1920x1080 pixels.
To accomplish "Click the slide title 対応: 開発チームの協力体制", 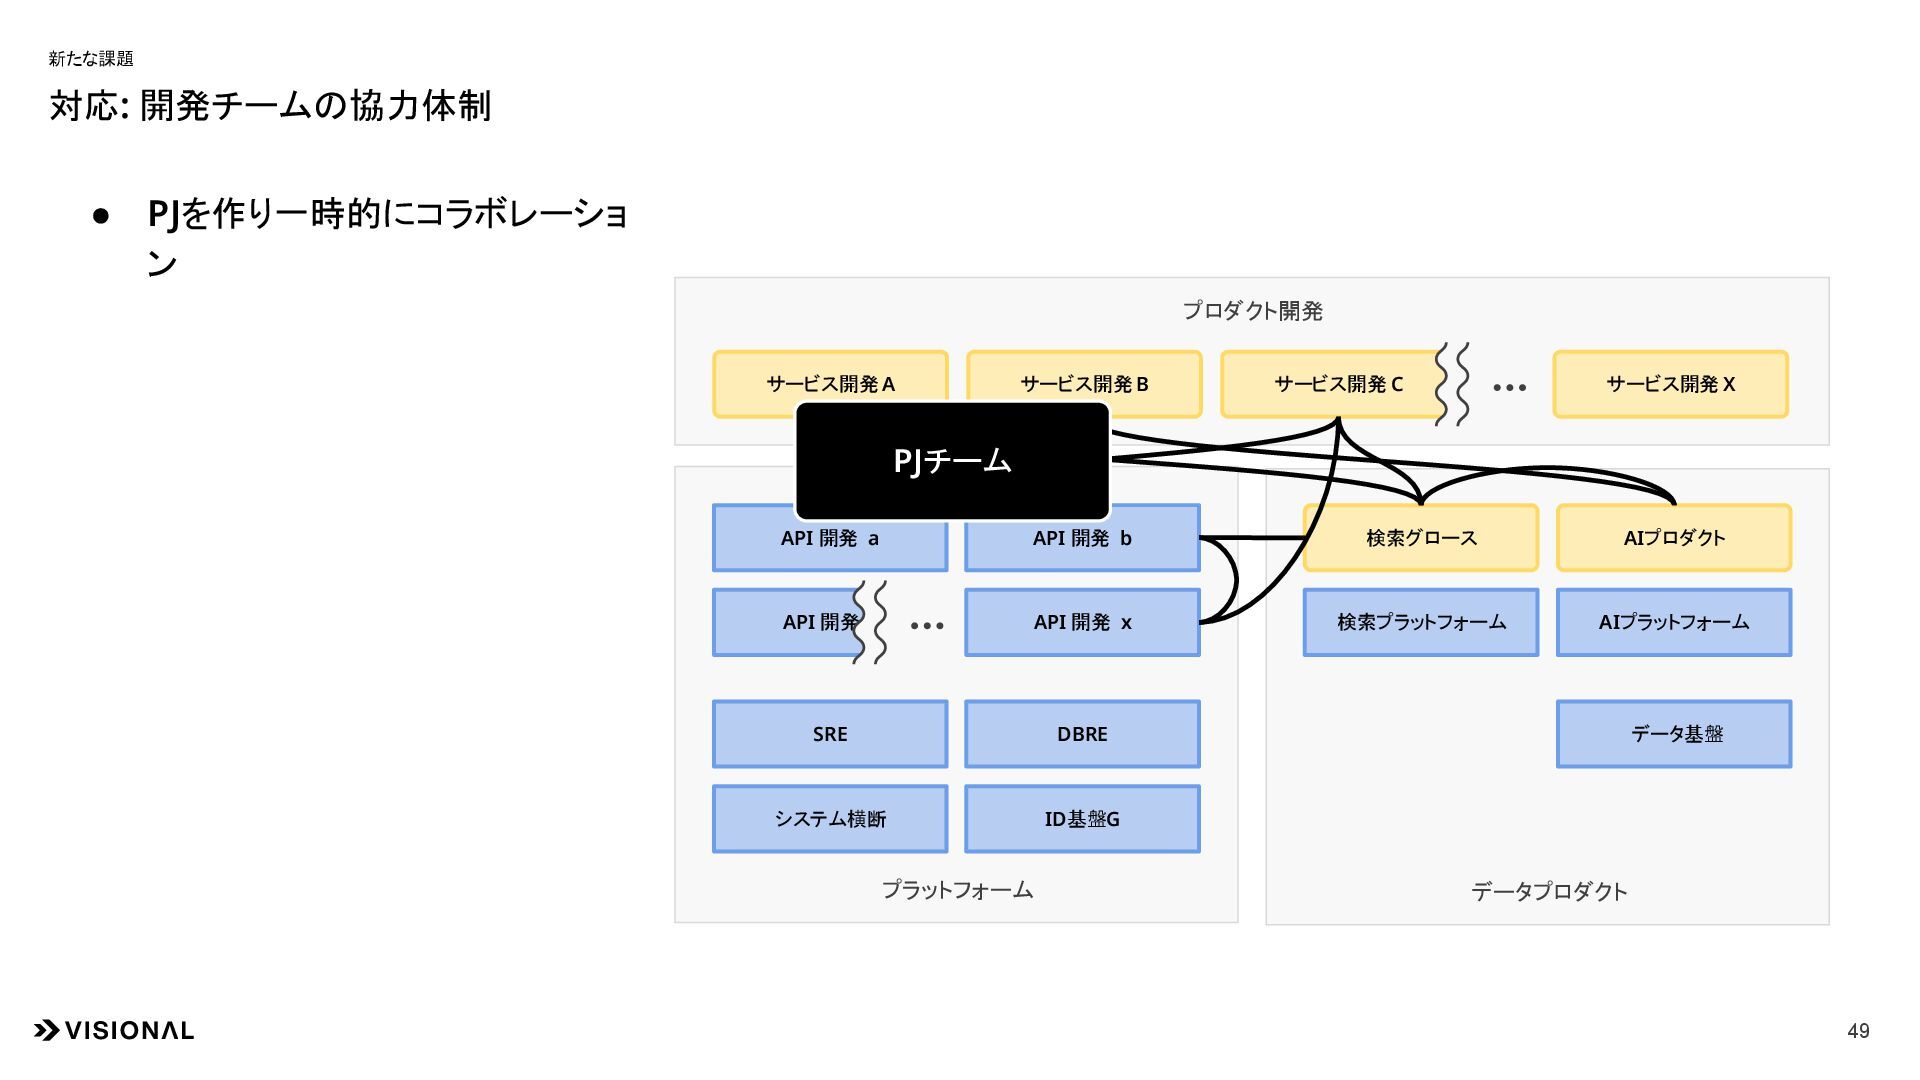I will point(270,106).
